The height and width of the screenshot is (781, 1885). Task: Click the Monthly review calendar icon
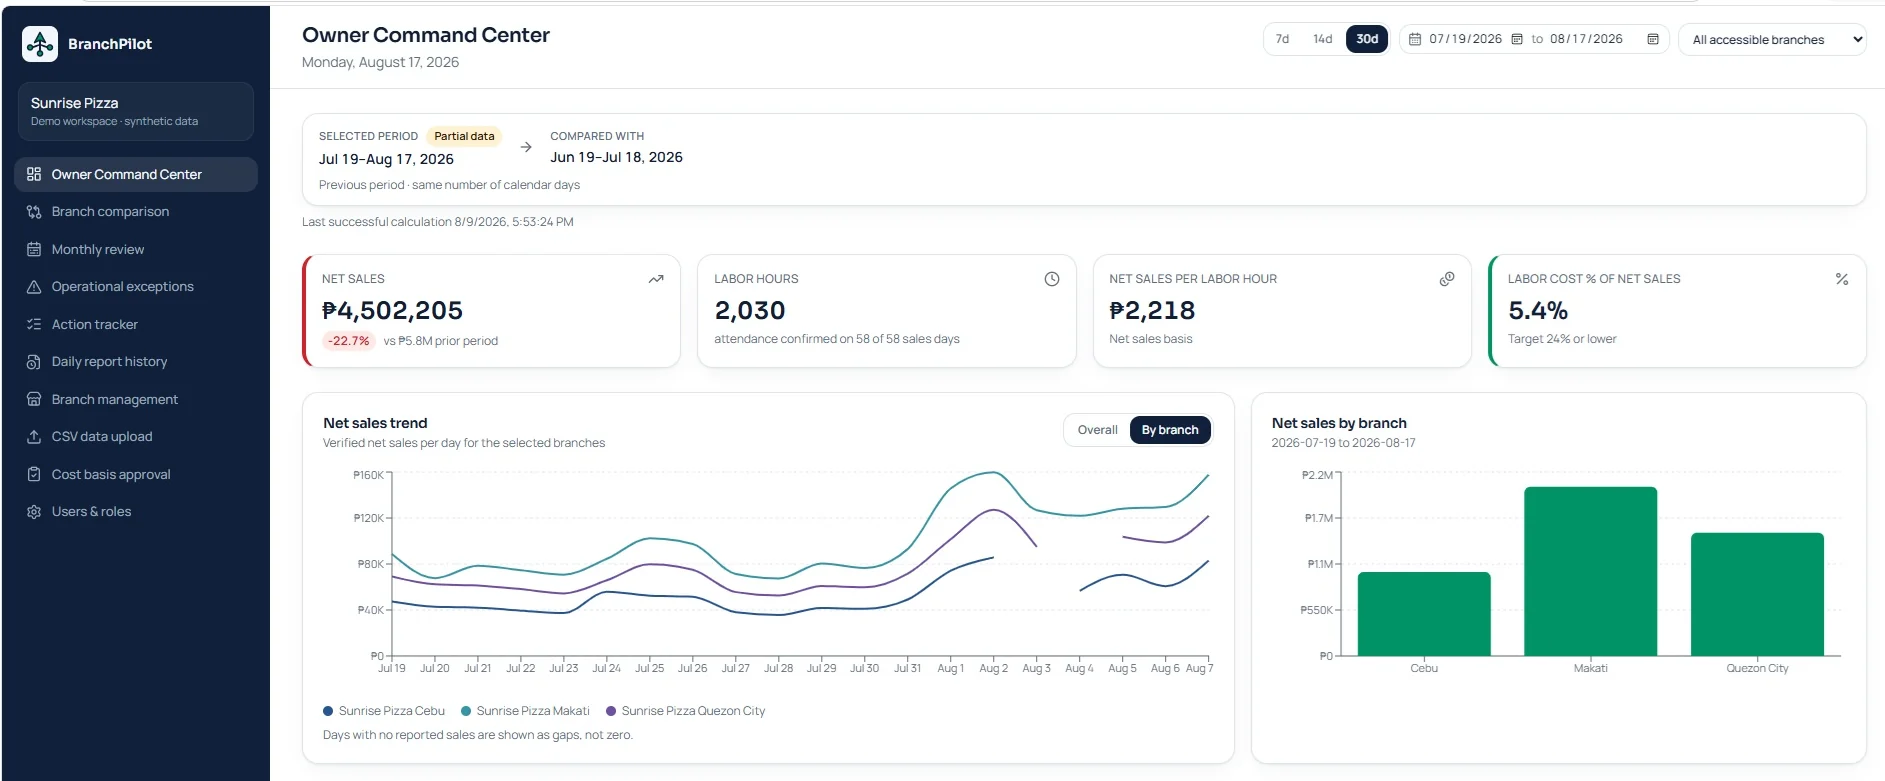(x=34, y=249)
